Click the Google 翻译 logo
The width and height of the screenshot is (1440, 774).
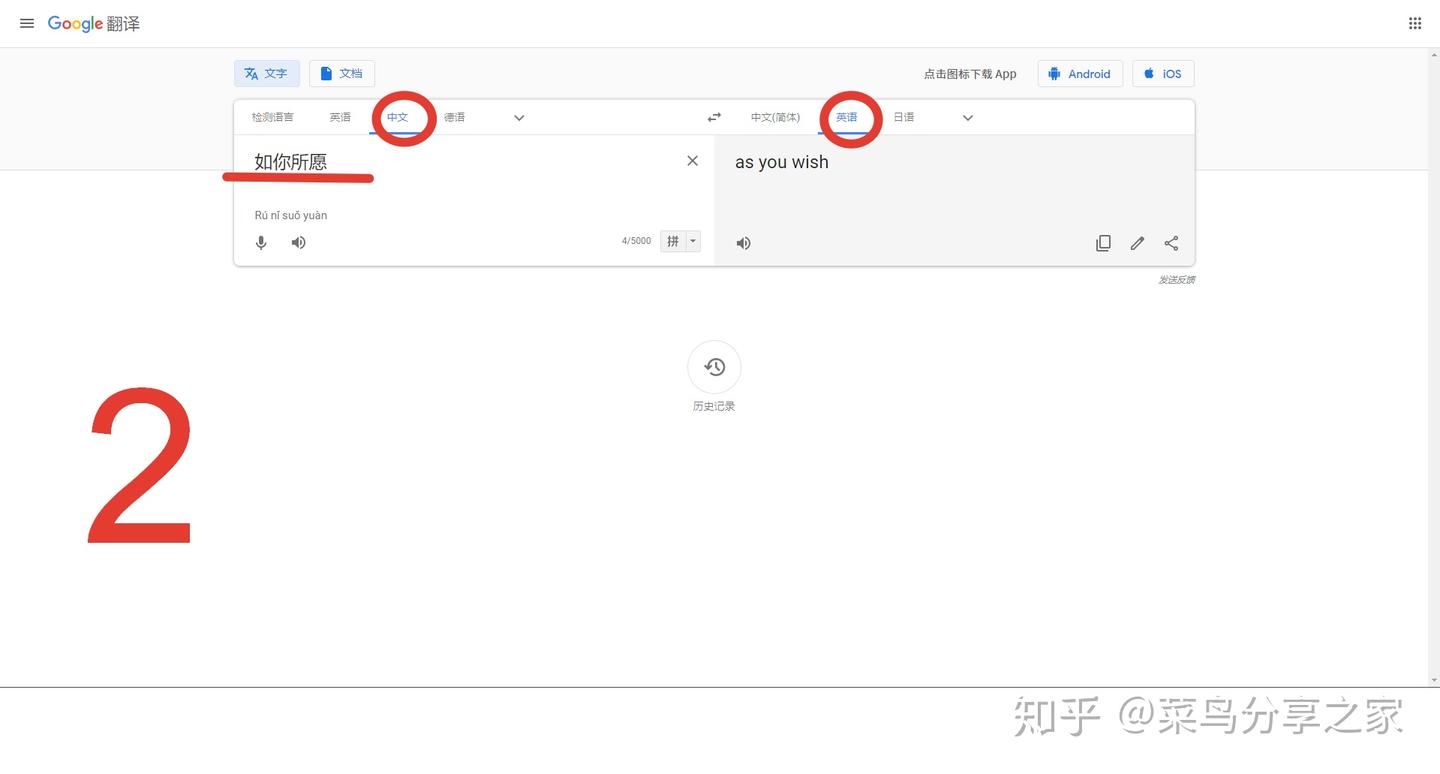tap(94, 23)
